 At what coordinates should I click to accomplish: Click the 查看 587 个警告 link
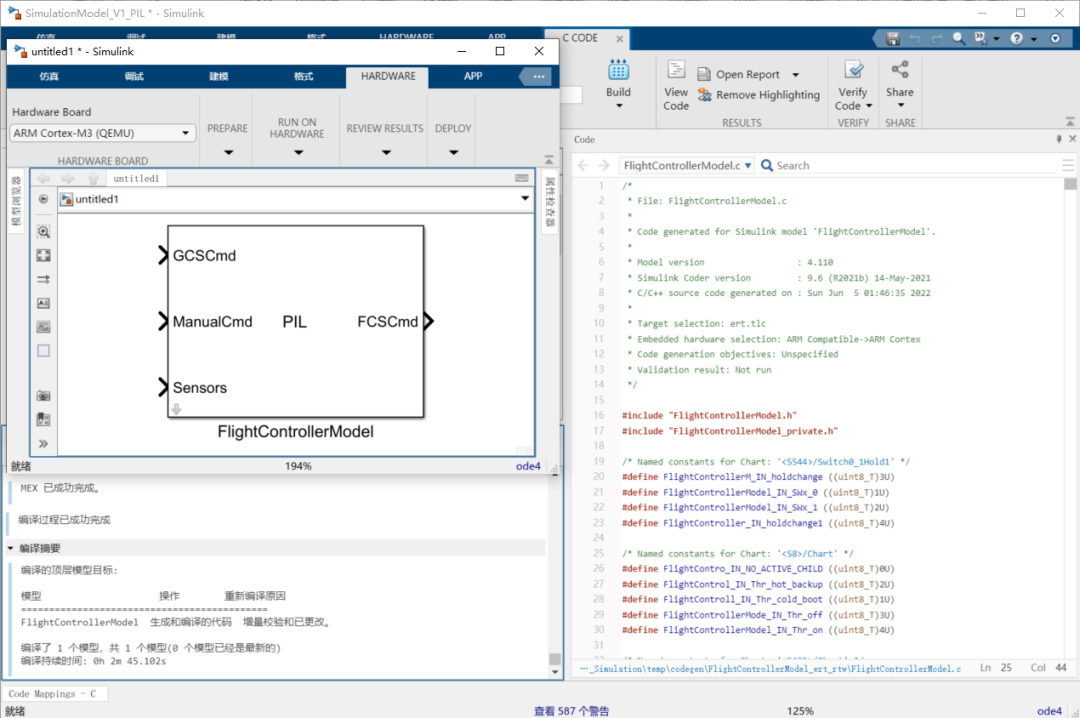point(572,710)
